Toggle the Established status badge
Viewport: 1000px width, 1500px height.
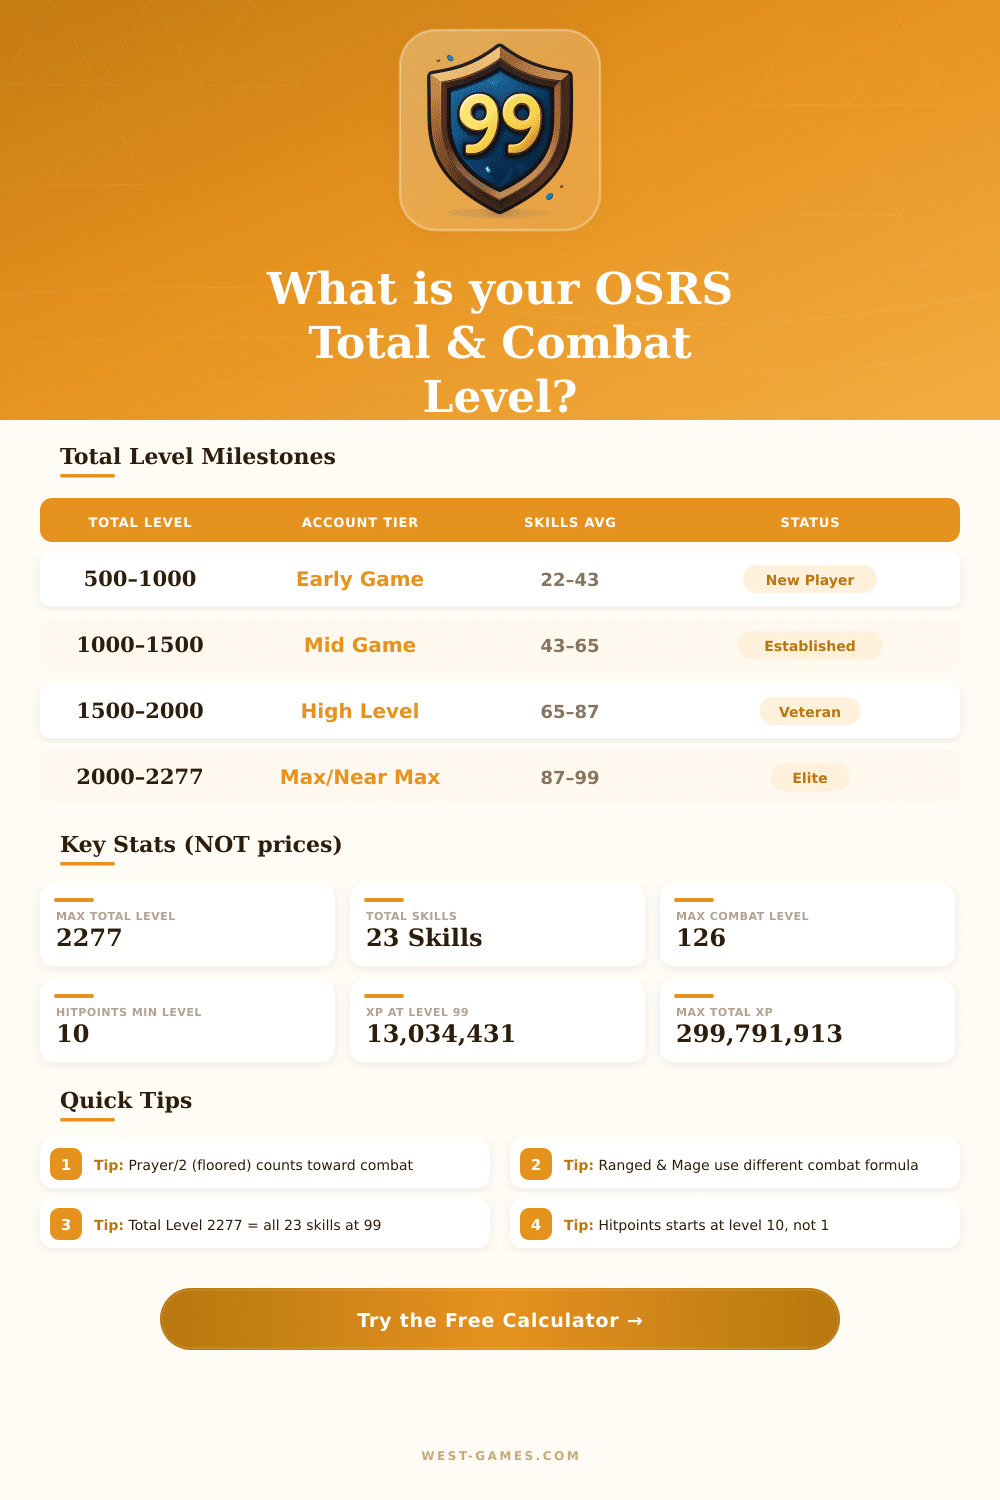click(810, 645)
